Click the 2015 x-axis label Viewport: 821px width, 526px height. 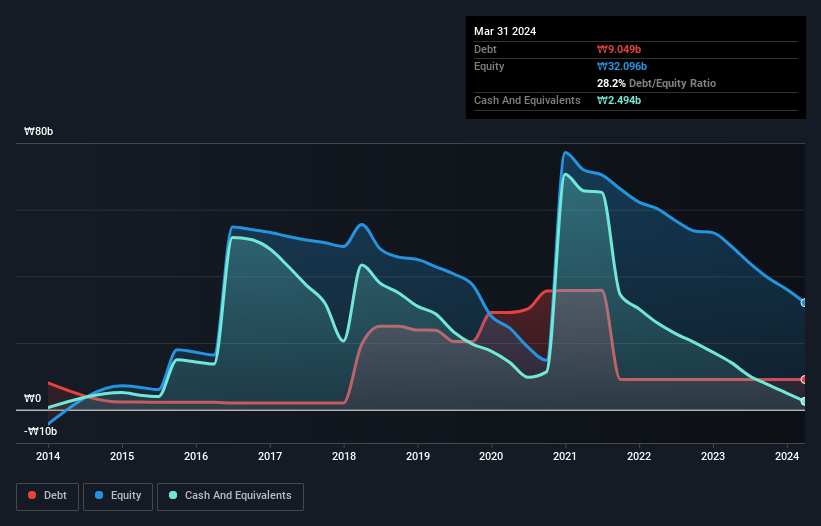122,456
